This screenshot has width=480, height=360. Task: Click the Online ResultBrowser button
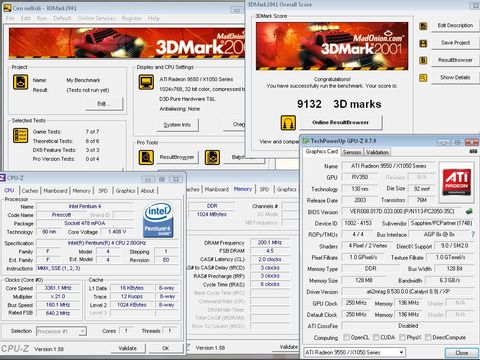tap(340, 122)
